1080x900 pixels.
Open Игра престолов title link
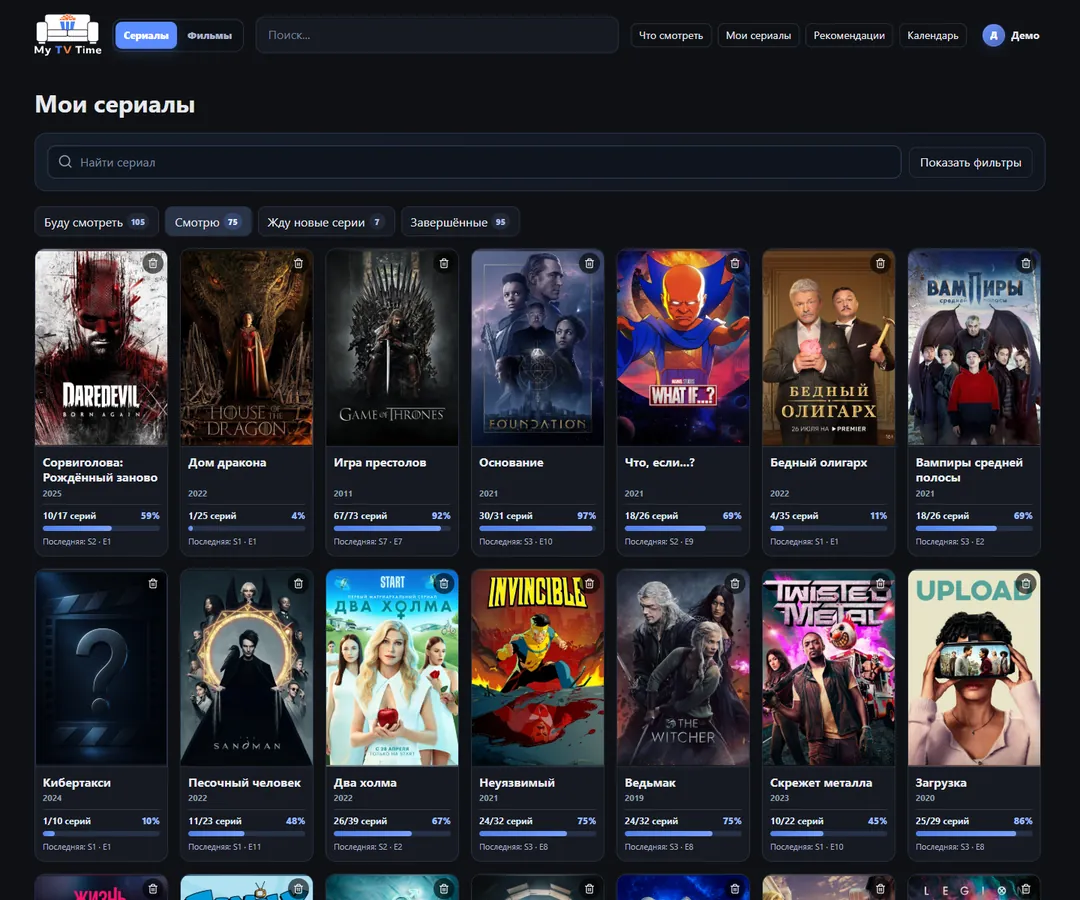click(x=380, y=463)
